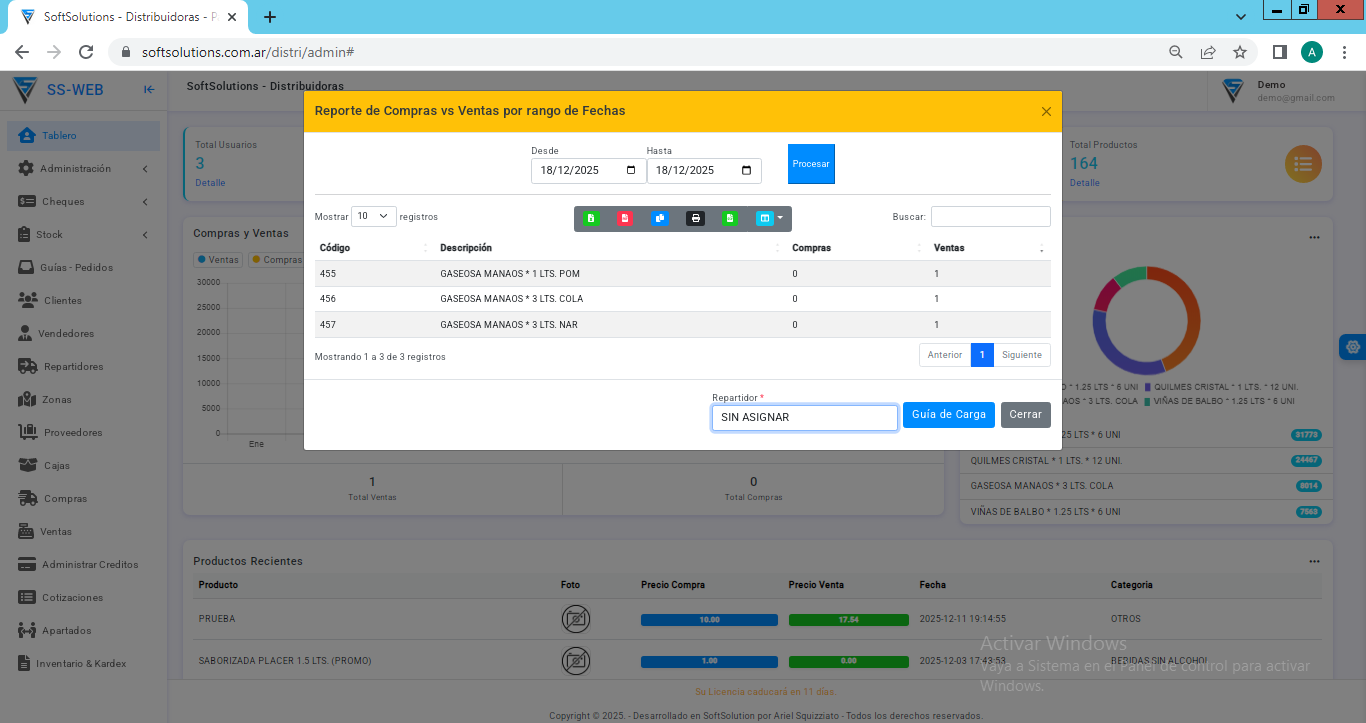Bookmark this page with the star icon
The height and width of the screenshot is (723, 1366).
1240,52
